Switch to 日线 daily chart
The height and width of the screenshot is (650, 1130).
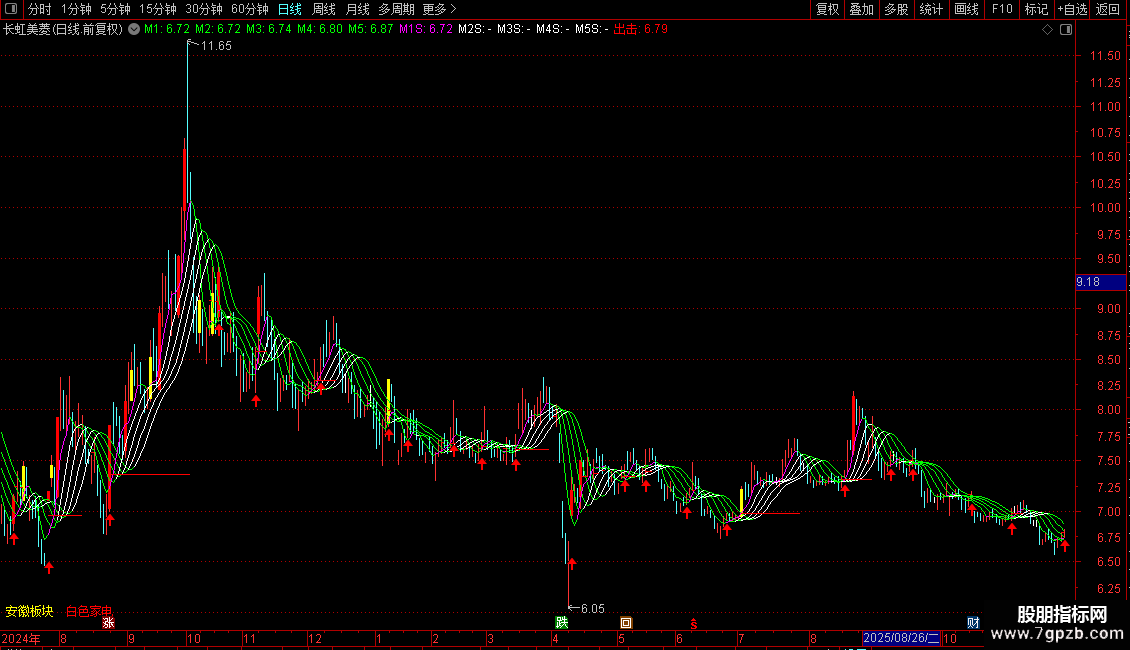click(x=290, y=9)
